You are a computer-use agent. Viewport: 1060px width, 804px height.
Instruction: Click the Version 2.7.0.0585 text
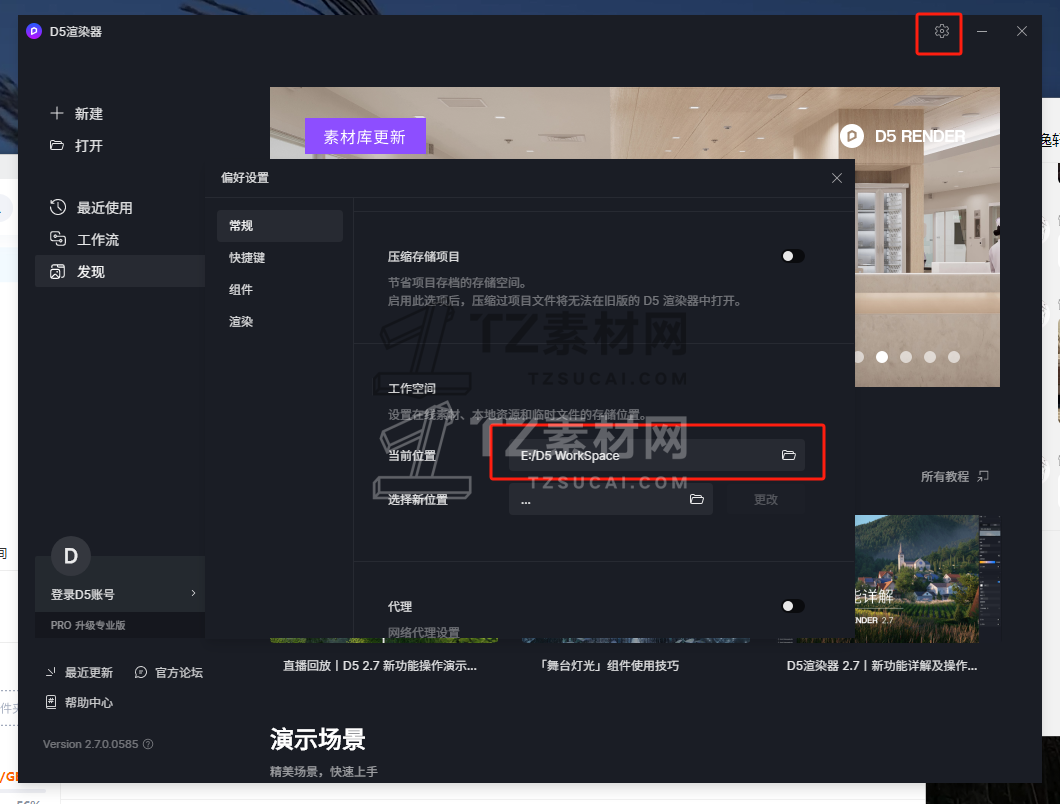(x=90, y=744)
